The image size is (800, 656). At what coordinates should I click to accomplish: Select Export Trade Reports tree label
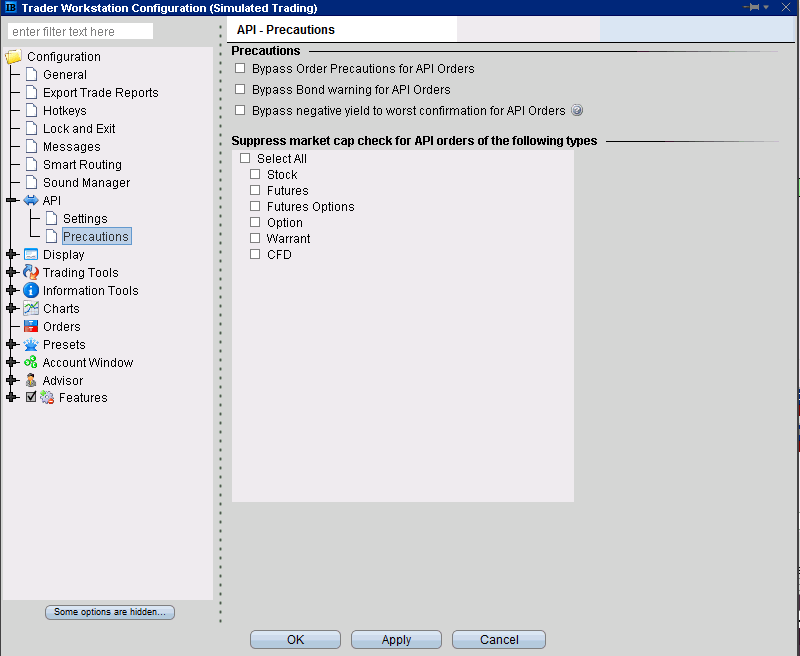[101, 92]
